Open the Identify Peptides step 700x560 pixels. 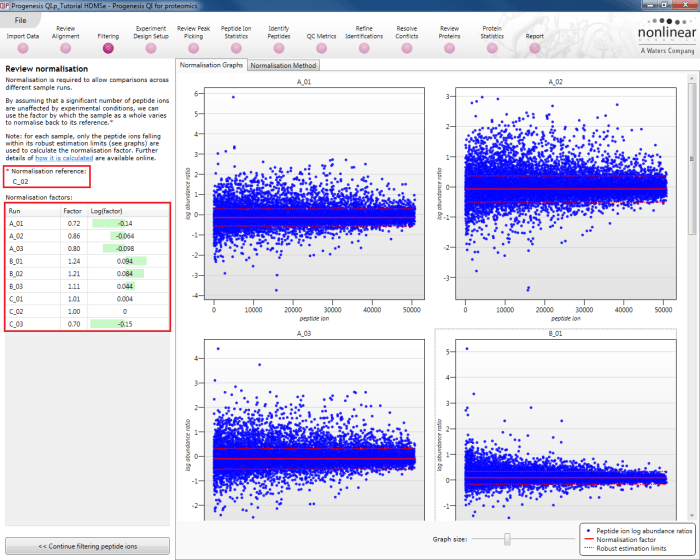(x=279, y=39)
